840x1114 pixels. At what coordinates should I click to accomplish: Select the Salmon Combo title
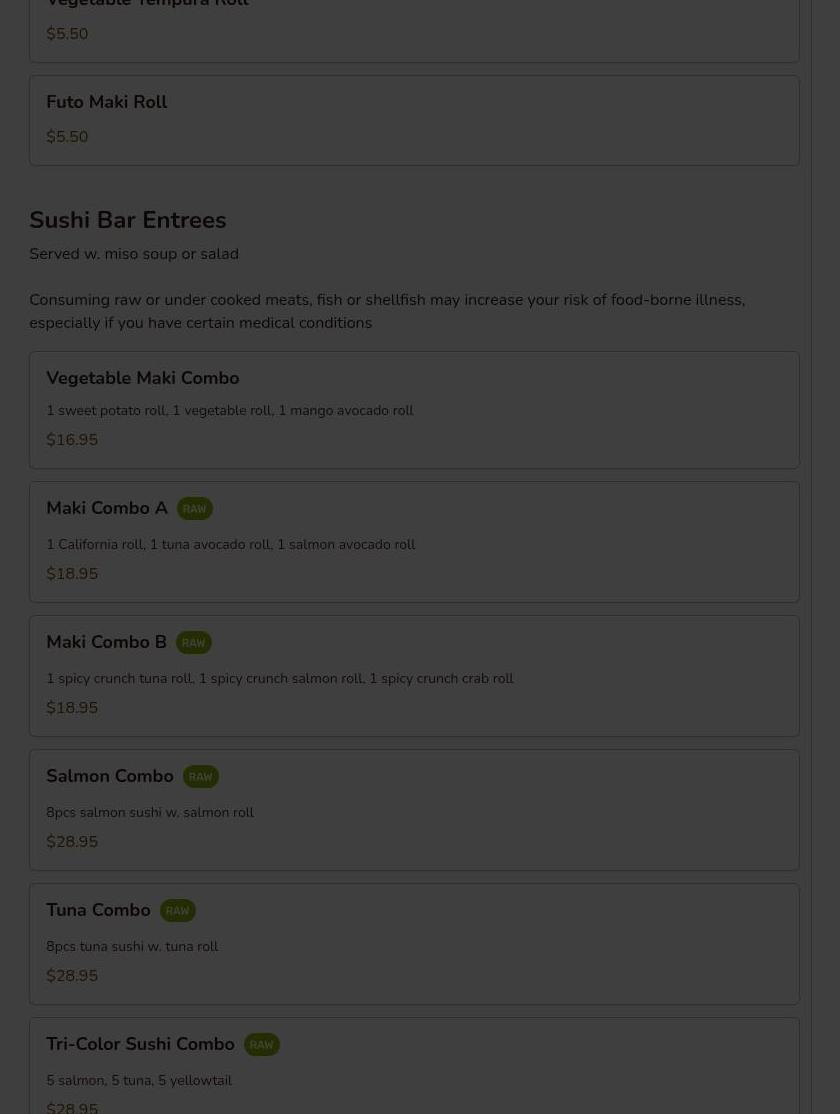[x=109, y=777]
